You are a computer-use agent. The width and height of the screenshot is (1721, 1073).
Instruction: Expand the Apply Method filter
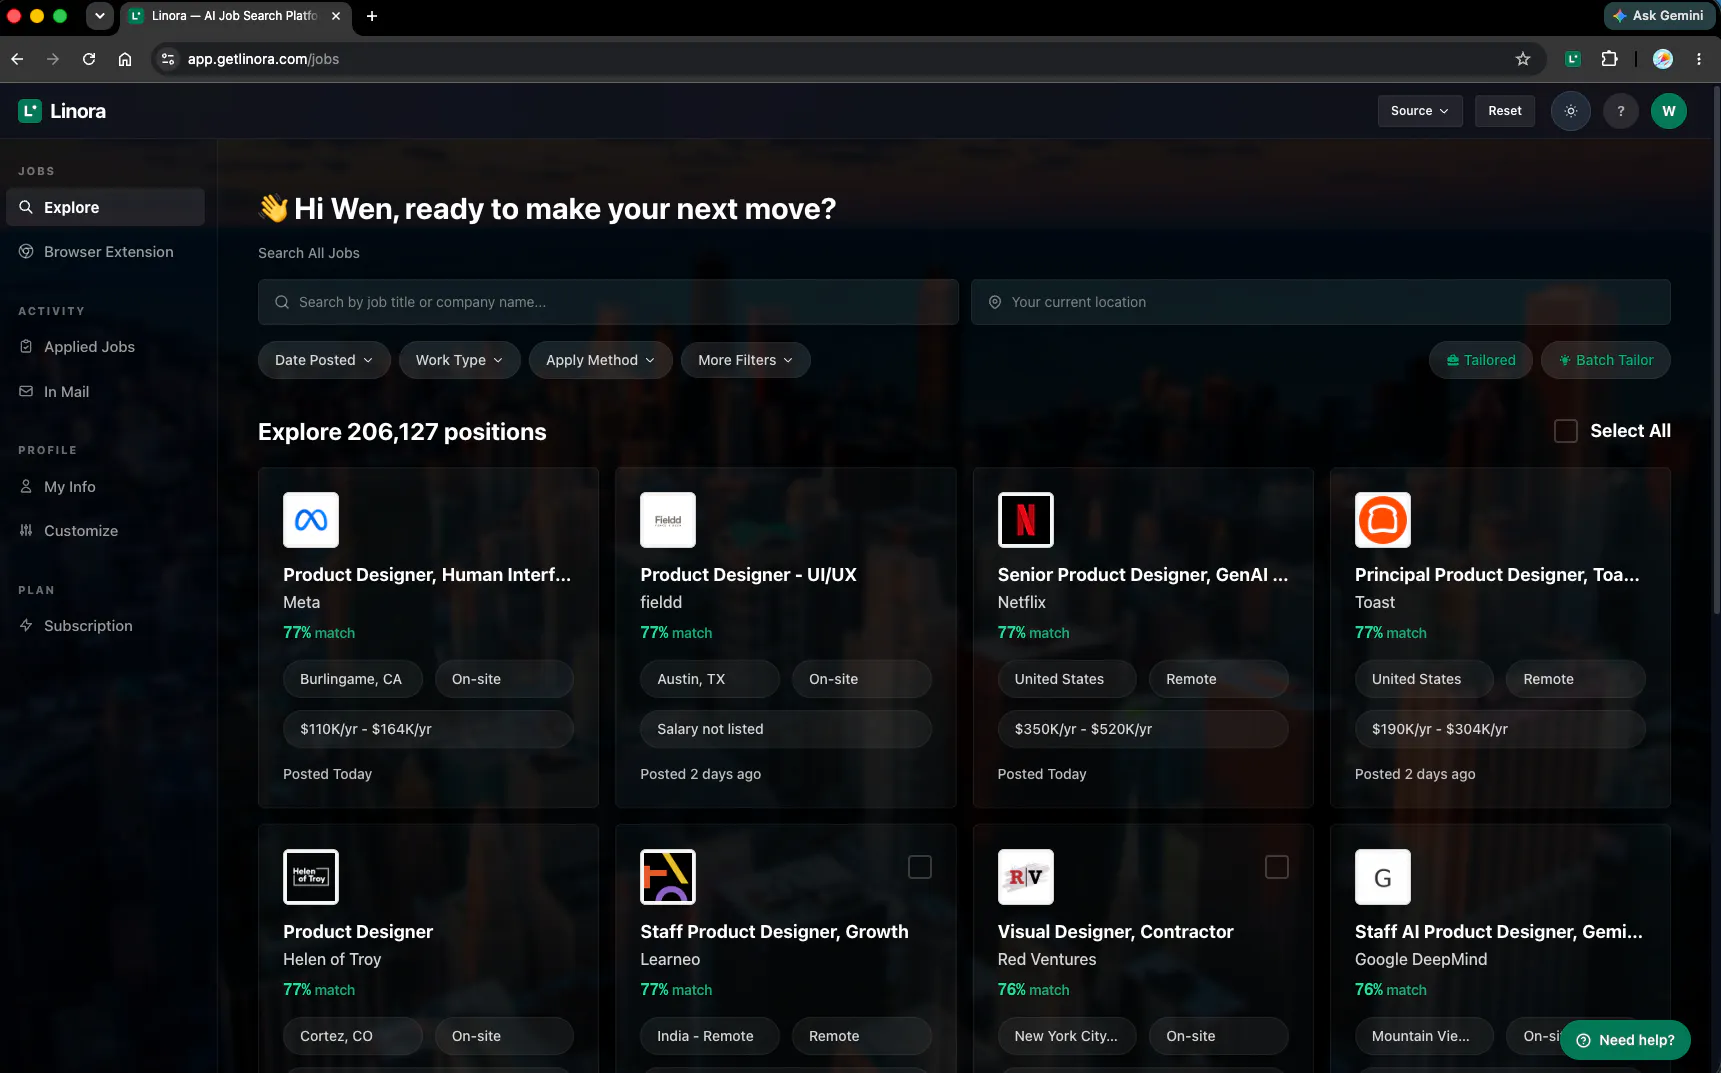point(601,360)
